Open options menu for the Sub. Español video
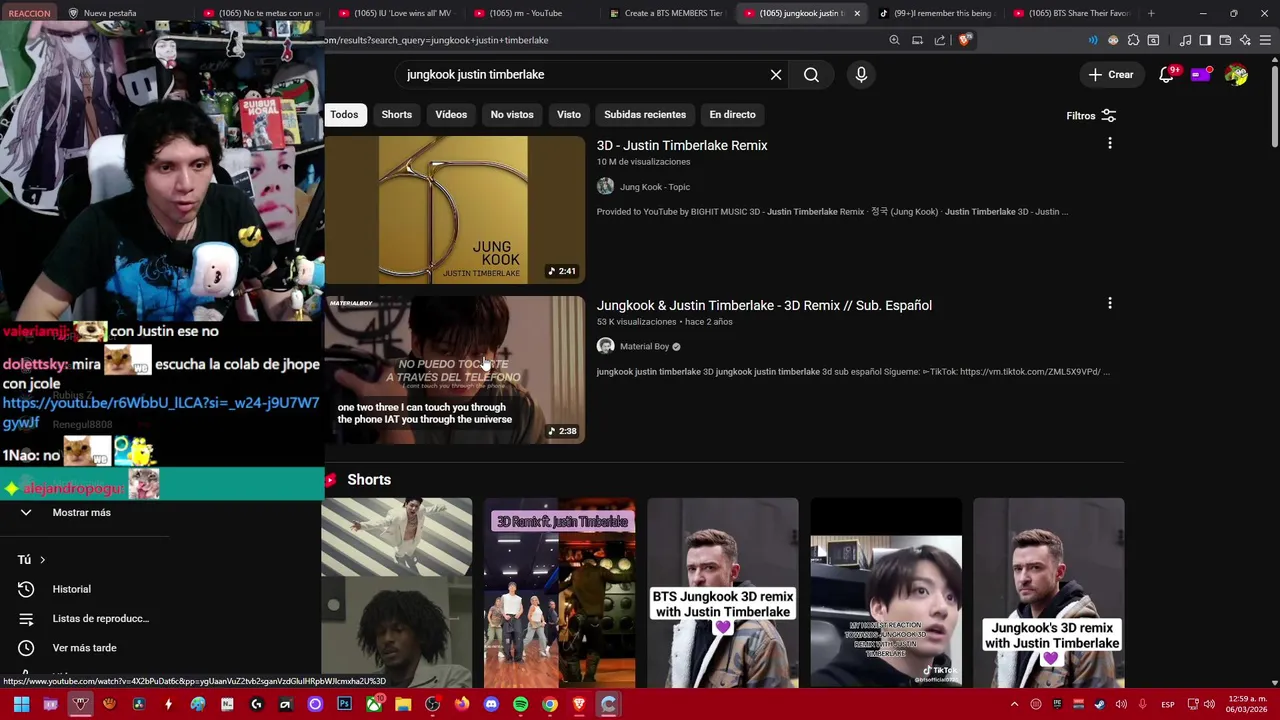The width and height of the screenshot is (1280, 720). pos(1109,304)
